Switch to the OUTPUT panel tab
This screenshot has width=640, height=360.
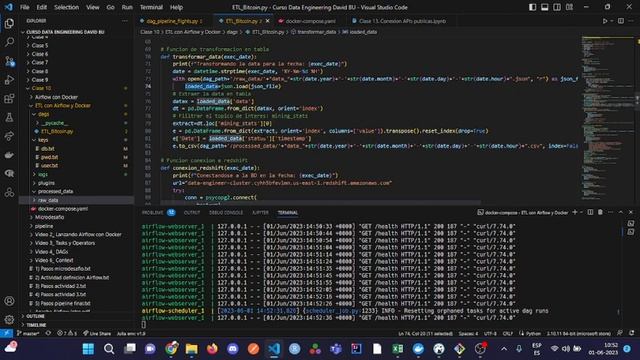tap(191, 213)
